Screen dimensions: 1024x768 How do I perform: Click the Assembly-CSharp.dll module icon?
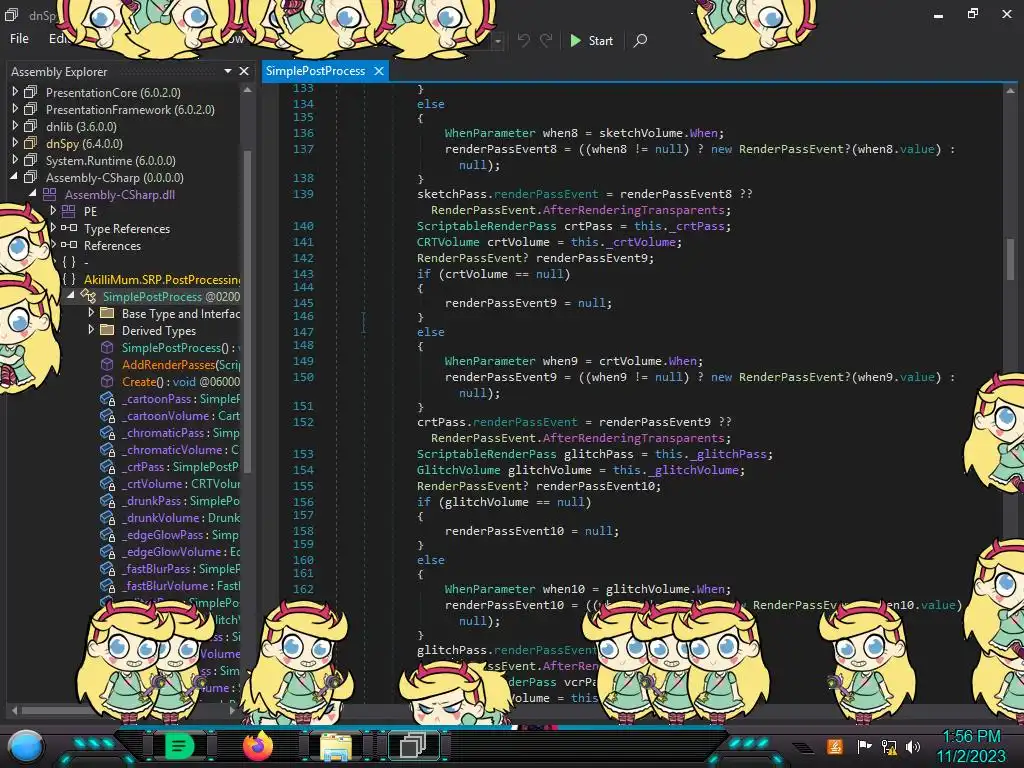(x=50, y=194)
